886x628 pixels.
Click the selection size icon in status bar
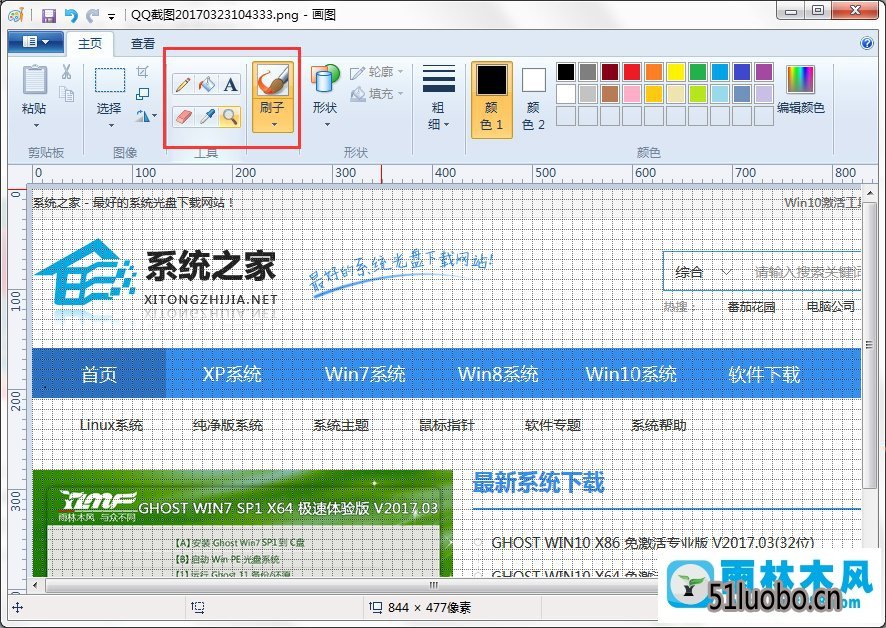[x=197, y=607]
